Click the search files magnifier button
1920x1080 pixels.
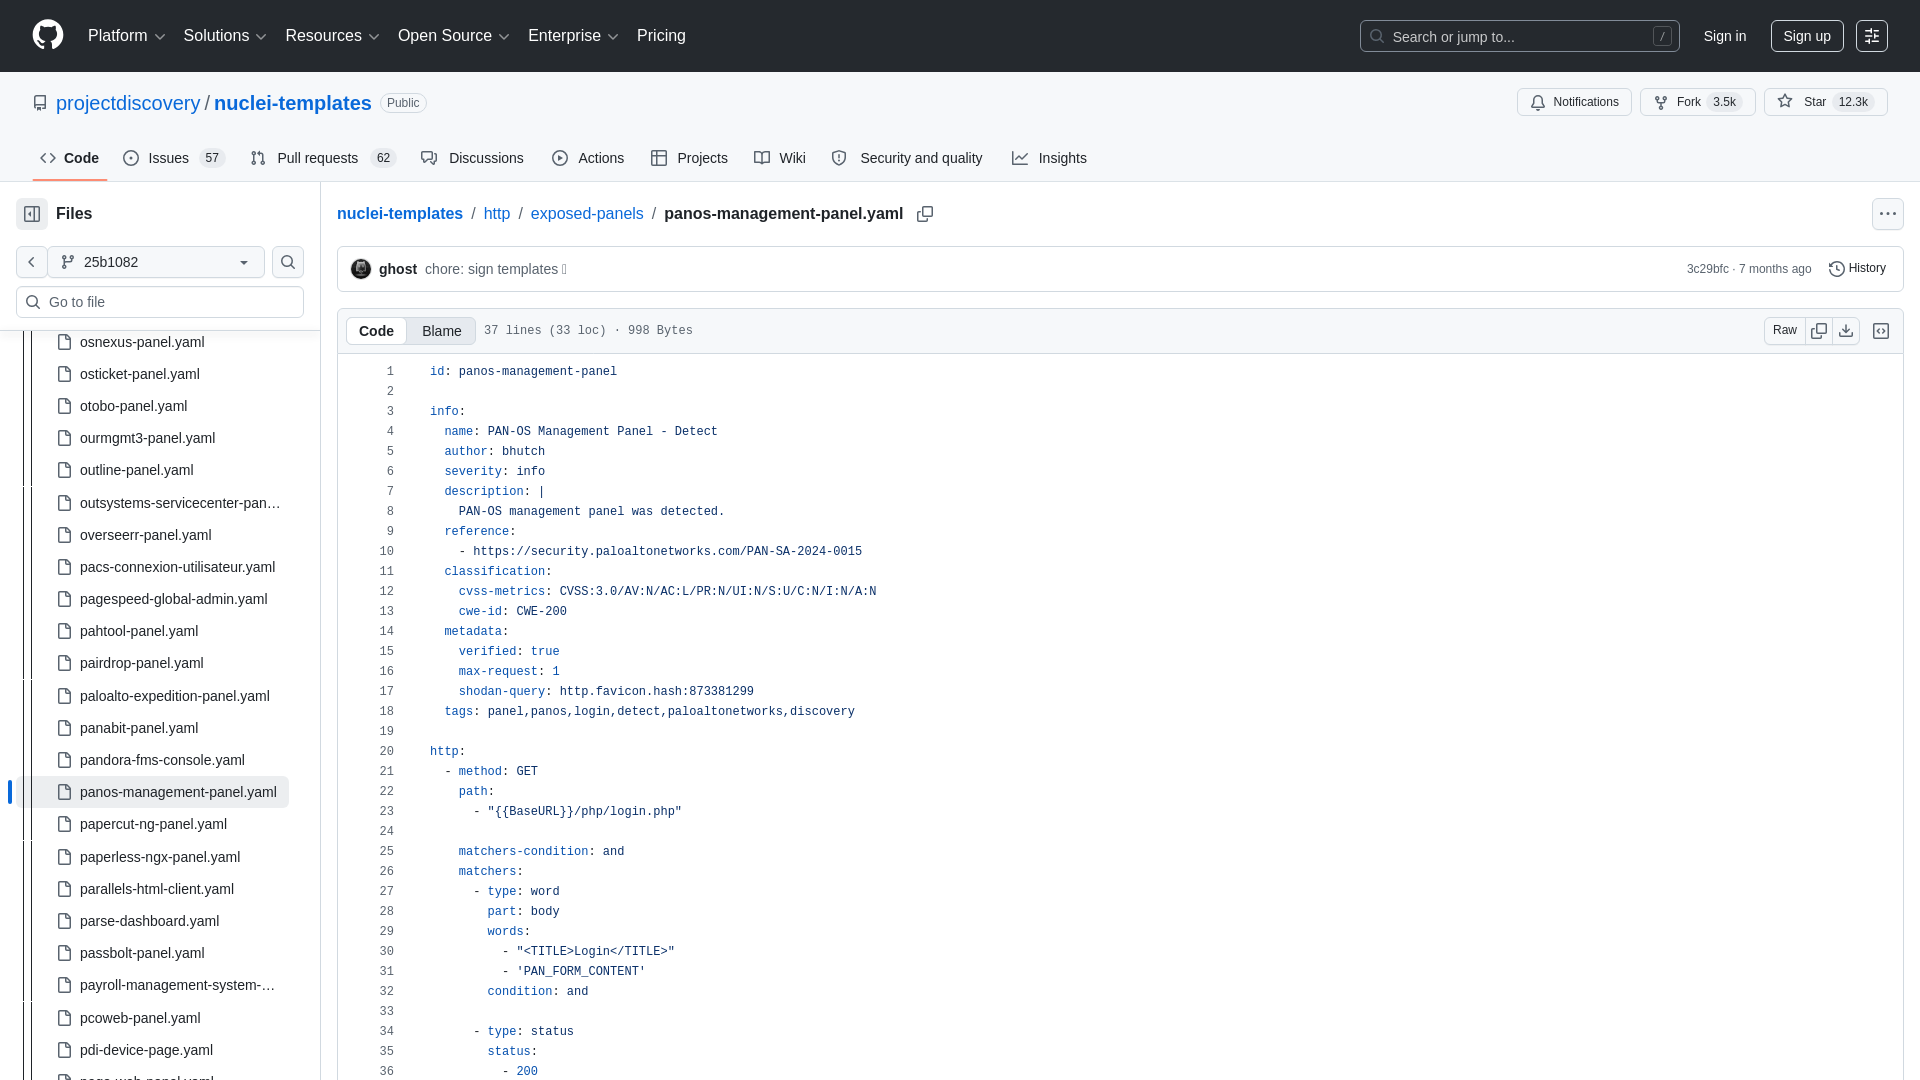[x=288, y=262]
